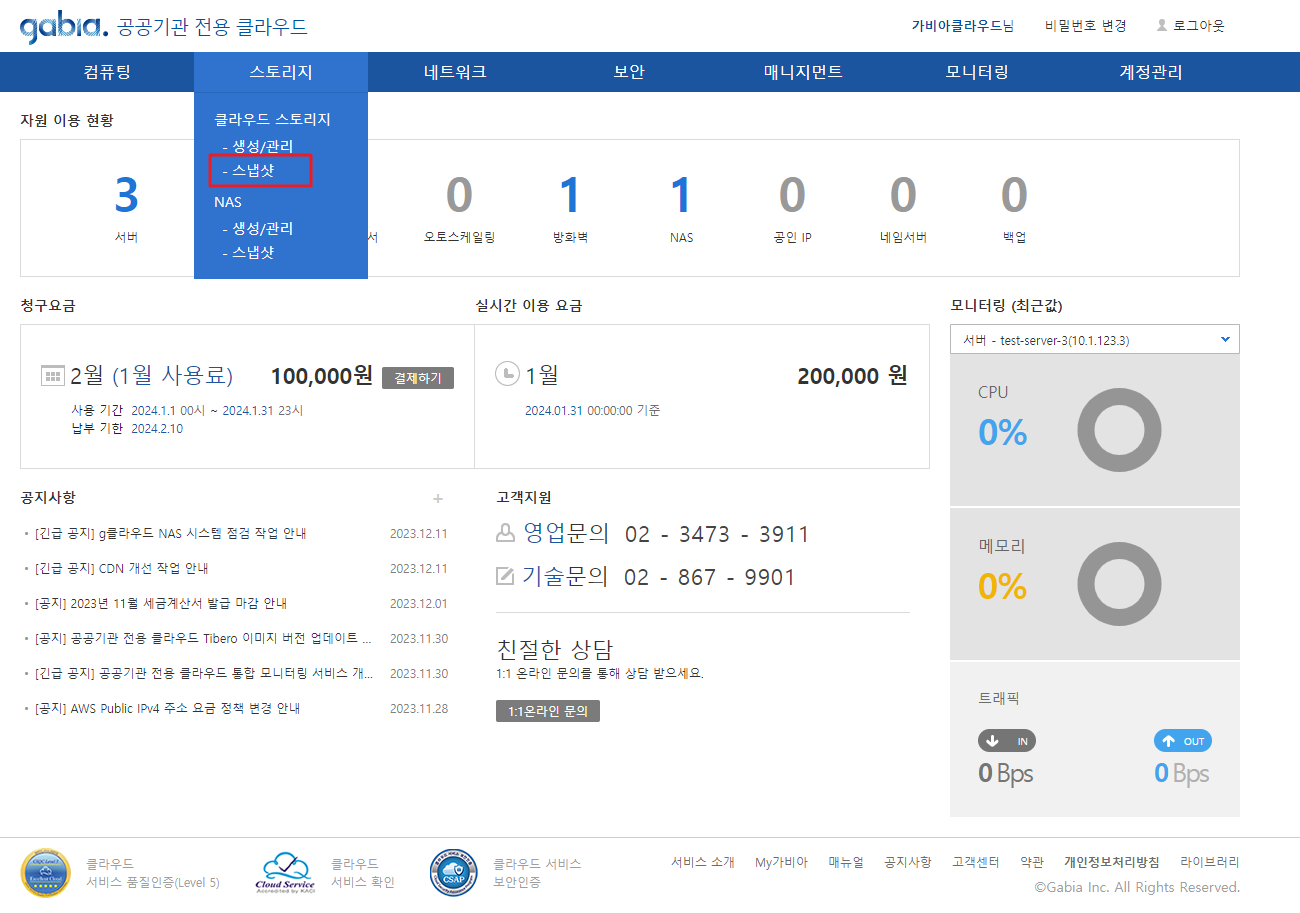Screen dimensions: 1300x913
Task: Open the 계정관리 menu
Action: [1151, 72]
